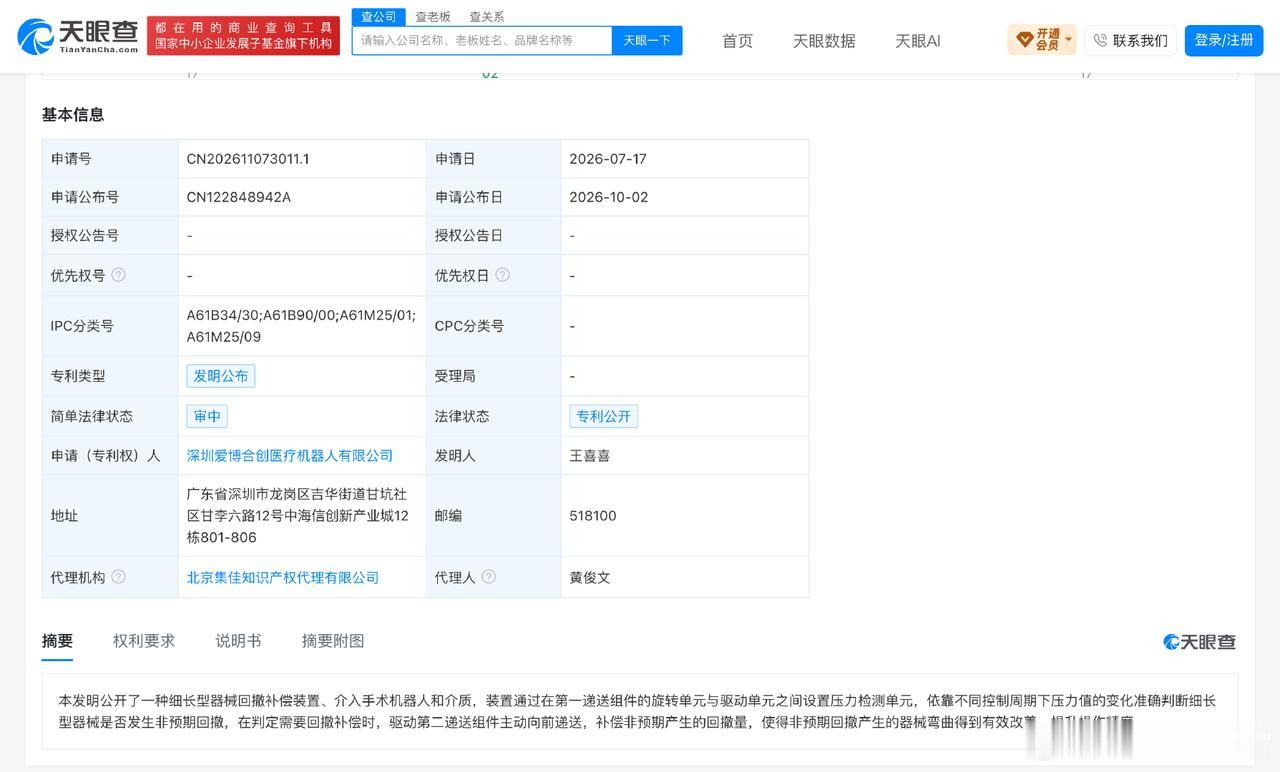The width and height of the screenshot is (1280, 772).
Task: Open 天眼AI navigation item
Action: [x=917, y=41]
